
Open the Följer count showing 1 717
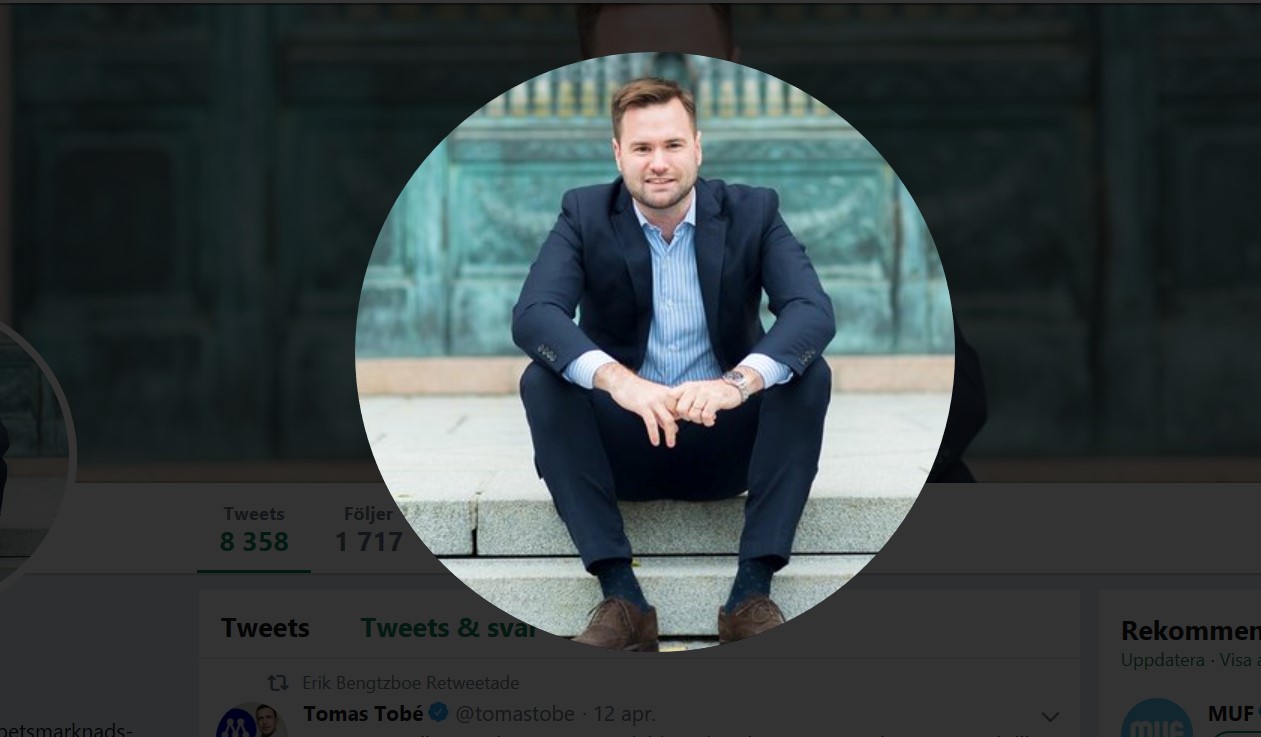[x=368, y=529]
